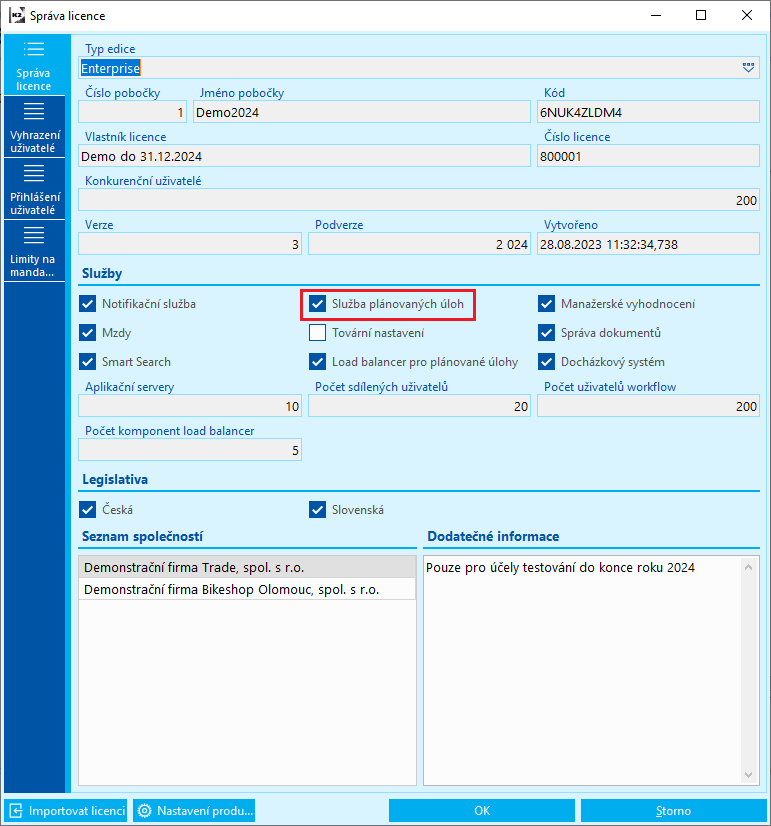The image size is (771, 826).
Task: Click the Vlastník licence field
Action: (304, 156)
